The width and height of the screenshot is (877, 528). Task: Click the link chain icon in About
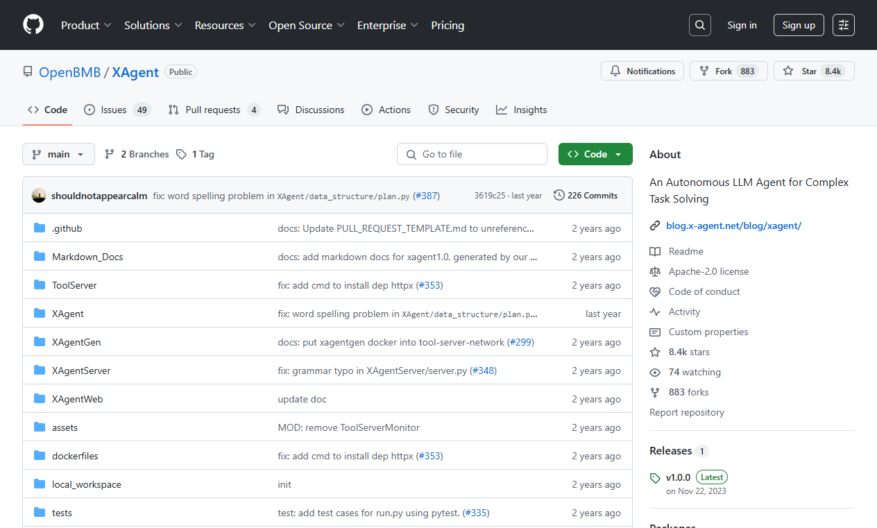click(x=655, y=225)
